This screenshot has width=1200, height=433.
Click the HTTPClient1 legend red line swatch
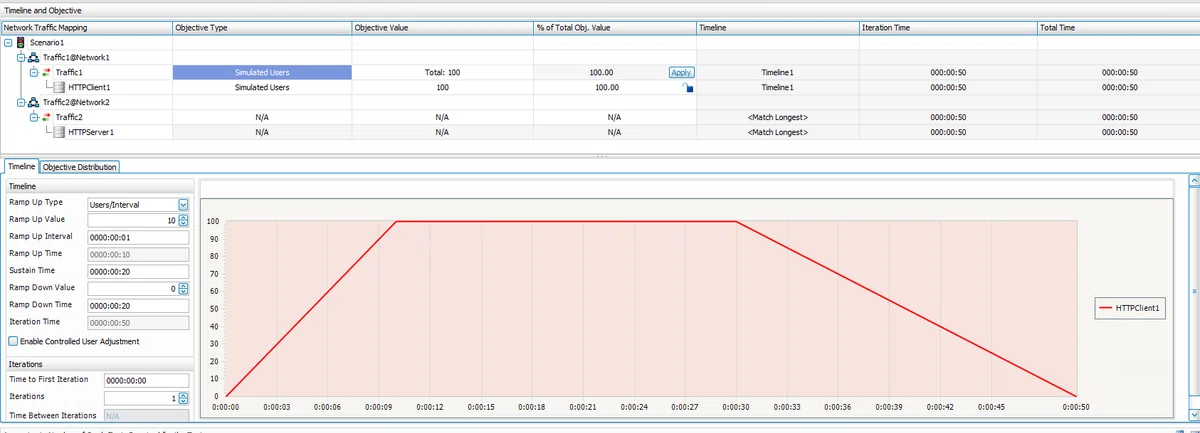(x=1106, y=309)
